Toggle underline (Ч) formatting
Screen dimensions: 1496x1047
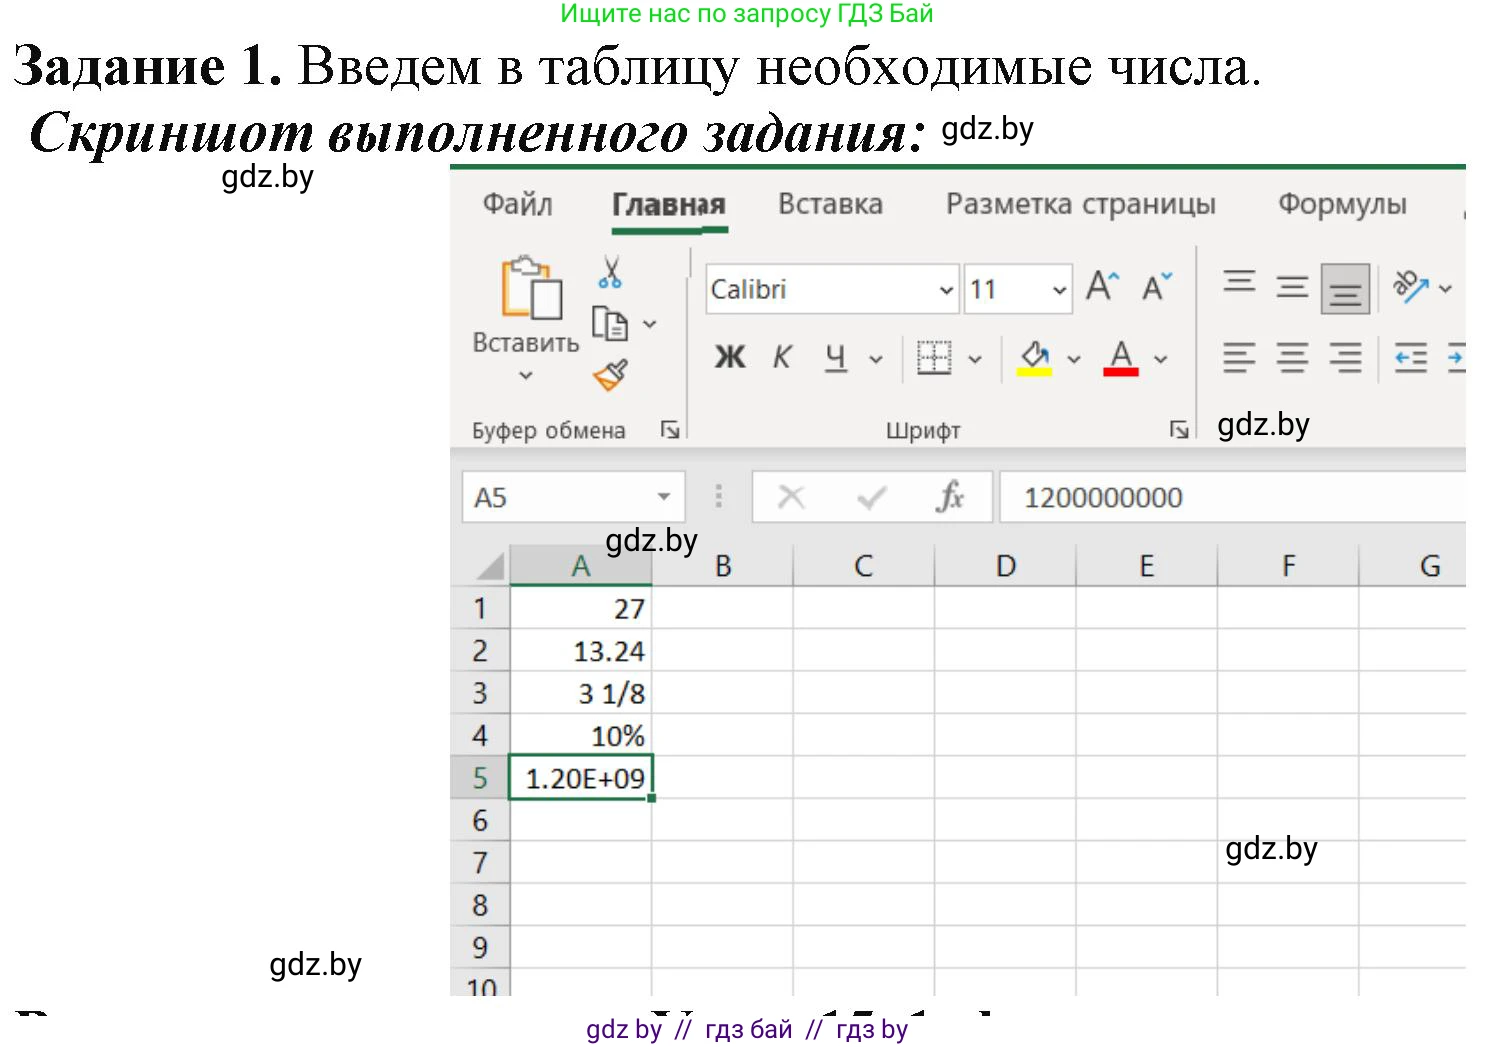click(835, 357)
